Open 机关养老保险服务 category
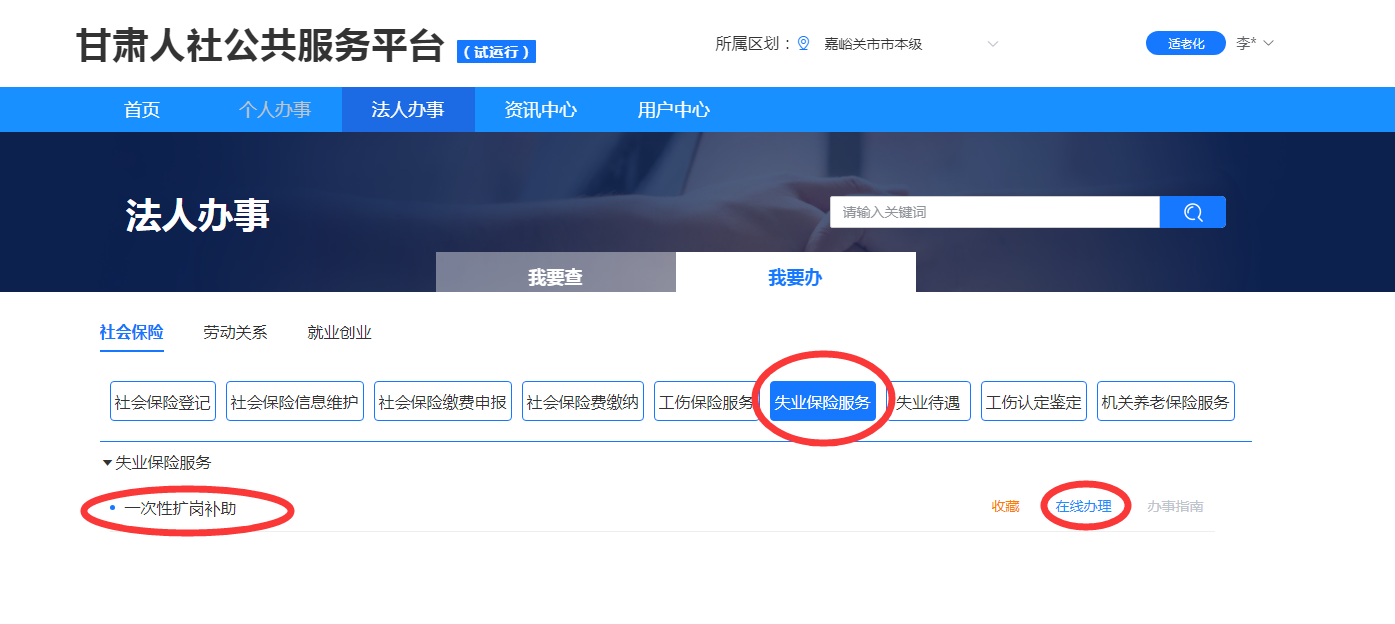 point(1165,402)
